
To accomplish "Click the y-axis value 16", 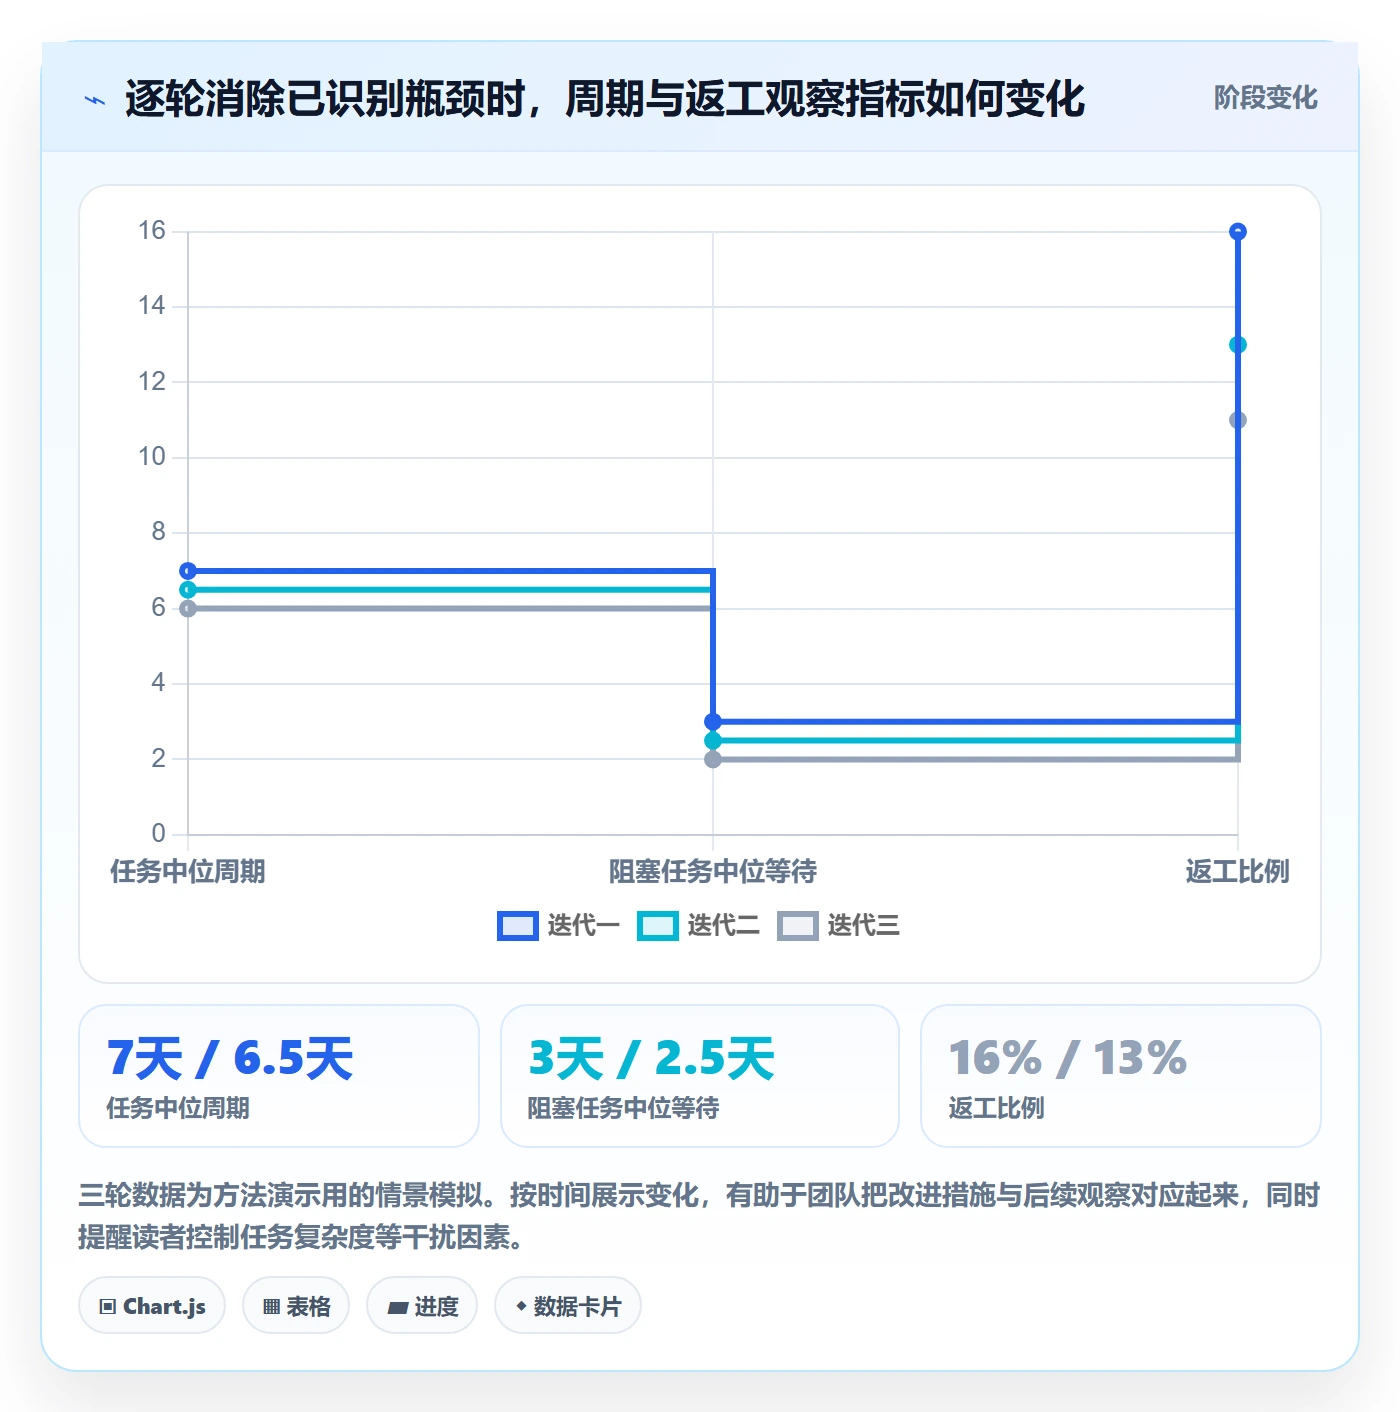I will [x=152, y=231].
